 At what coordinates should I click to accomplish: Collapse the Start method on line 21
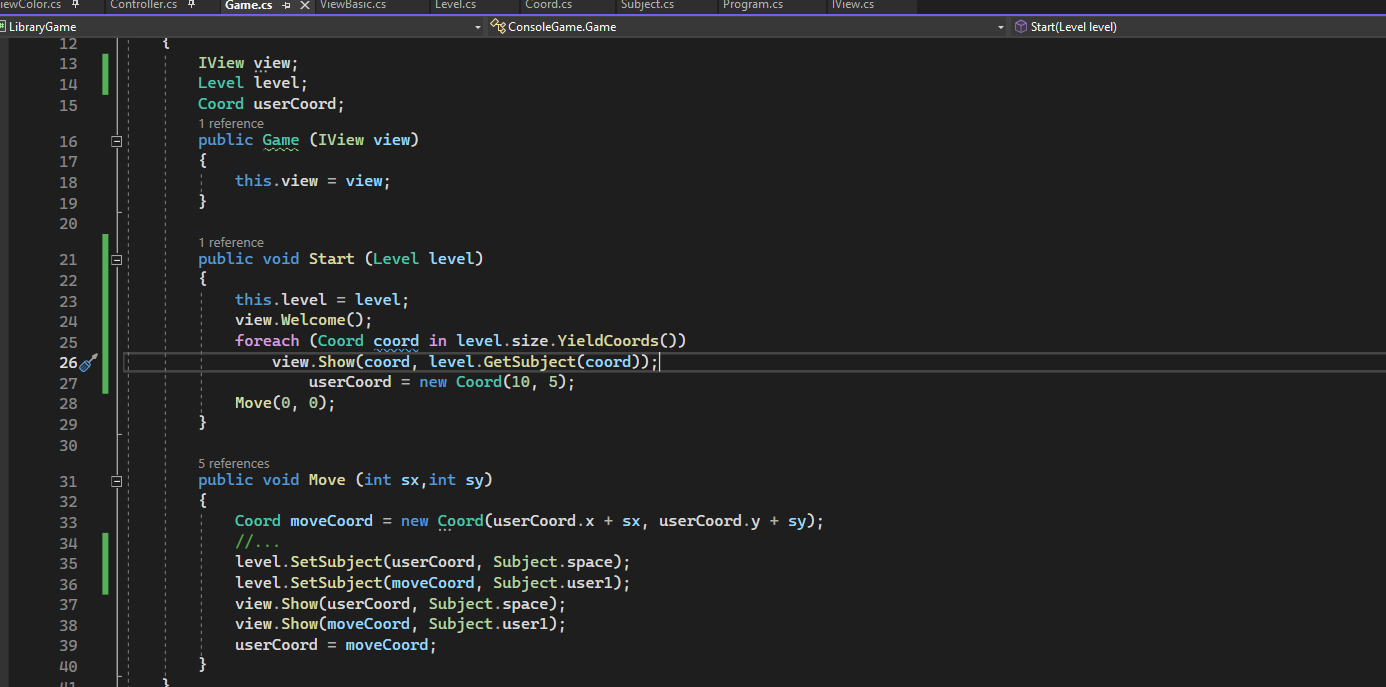[116, 260]
